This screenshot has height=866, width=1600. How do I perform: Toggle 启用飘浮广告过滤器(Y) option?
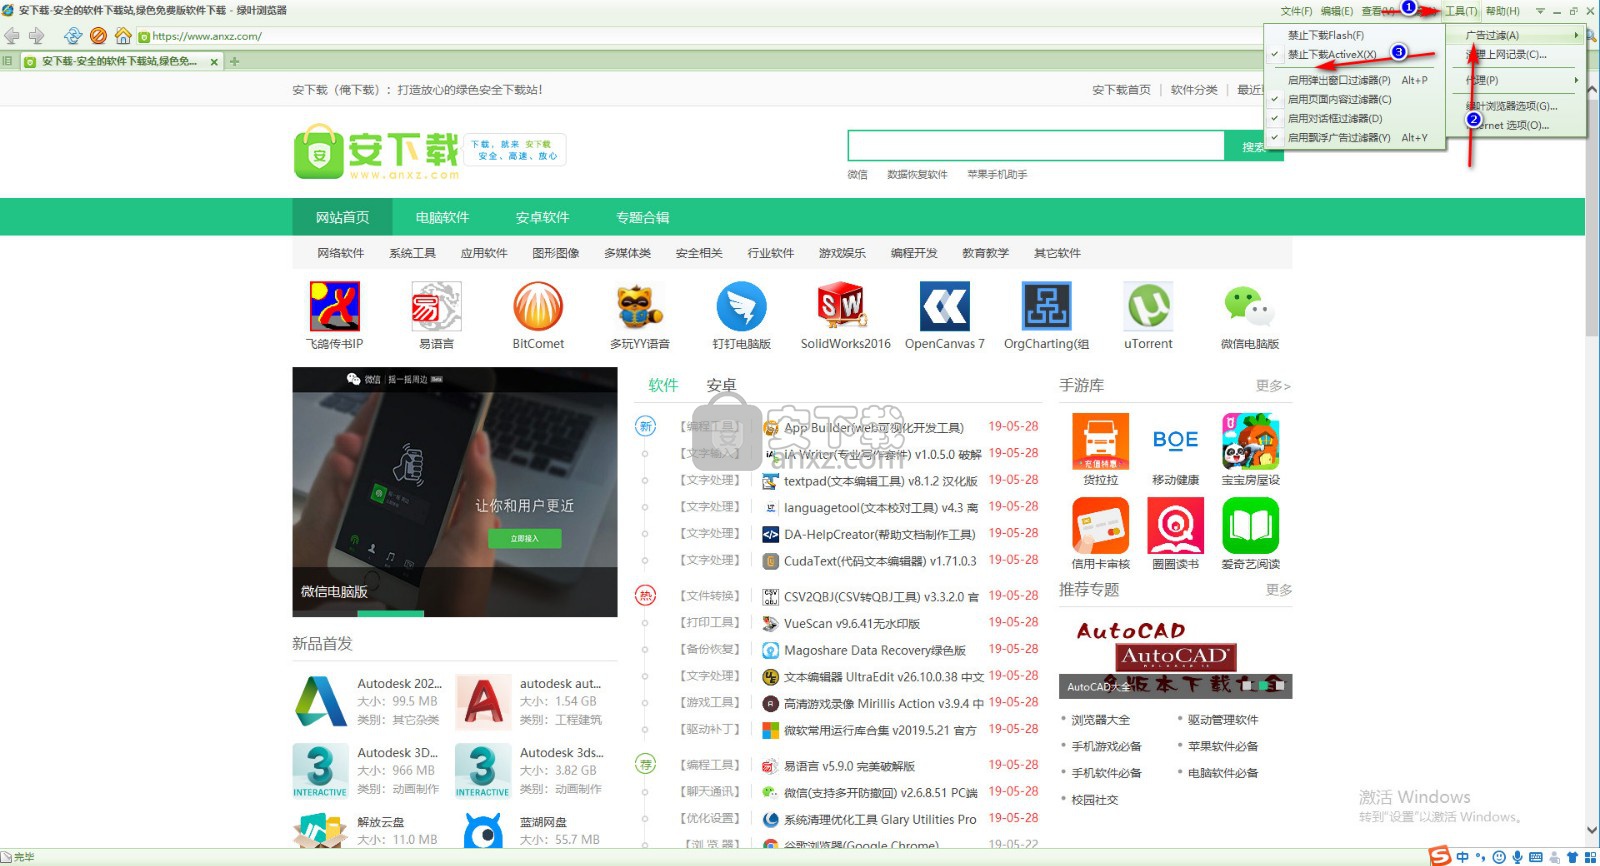(x=1355, y=138)
